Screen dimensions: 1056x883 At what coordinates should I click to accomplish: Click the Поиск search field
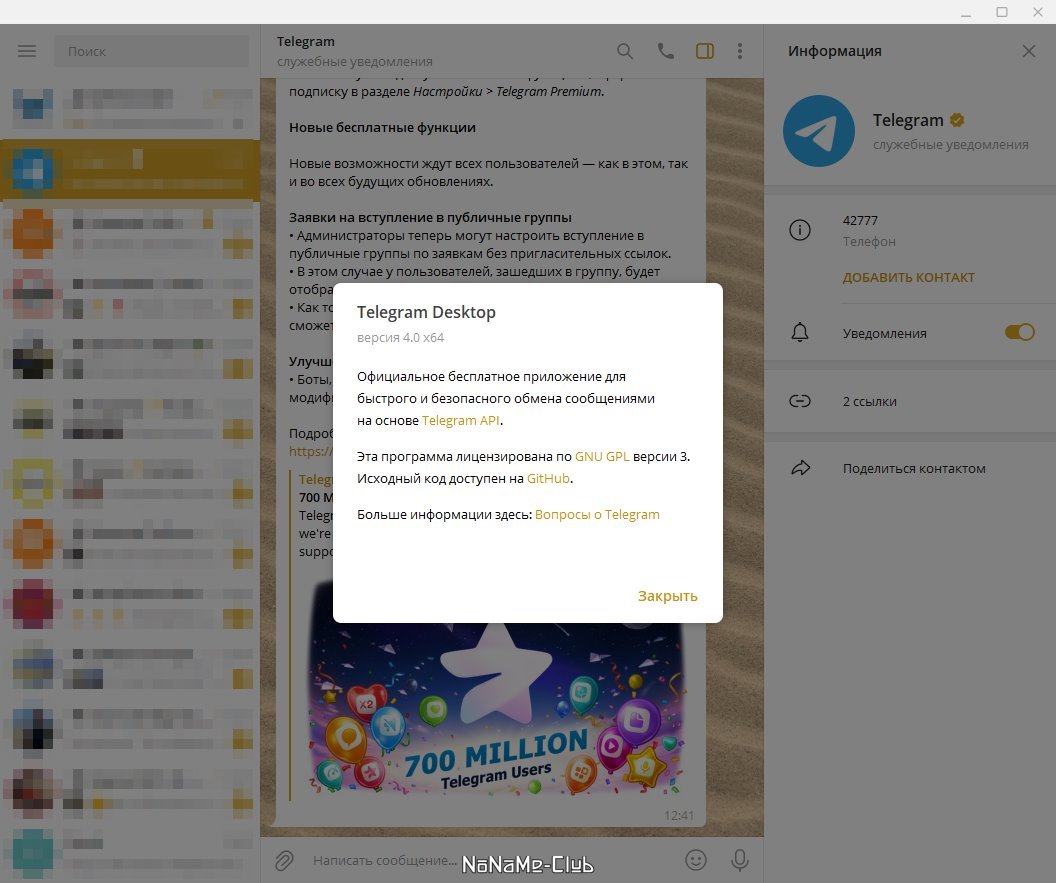point(152,51)
